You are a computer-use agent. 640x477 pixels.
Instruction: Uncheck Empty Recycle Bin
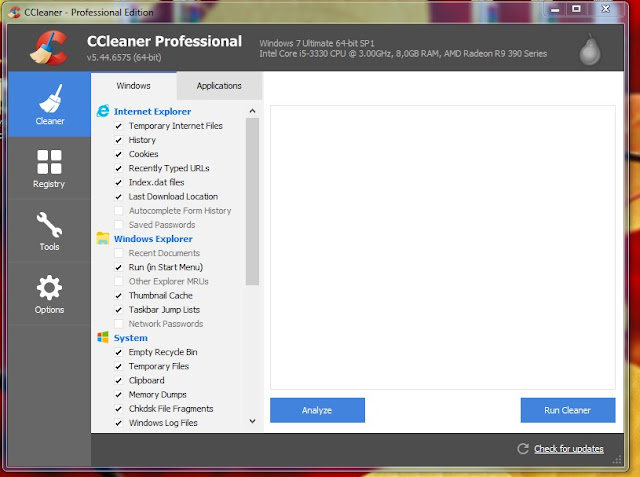click(118, 352)
